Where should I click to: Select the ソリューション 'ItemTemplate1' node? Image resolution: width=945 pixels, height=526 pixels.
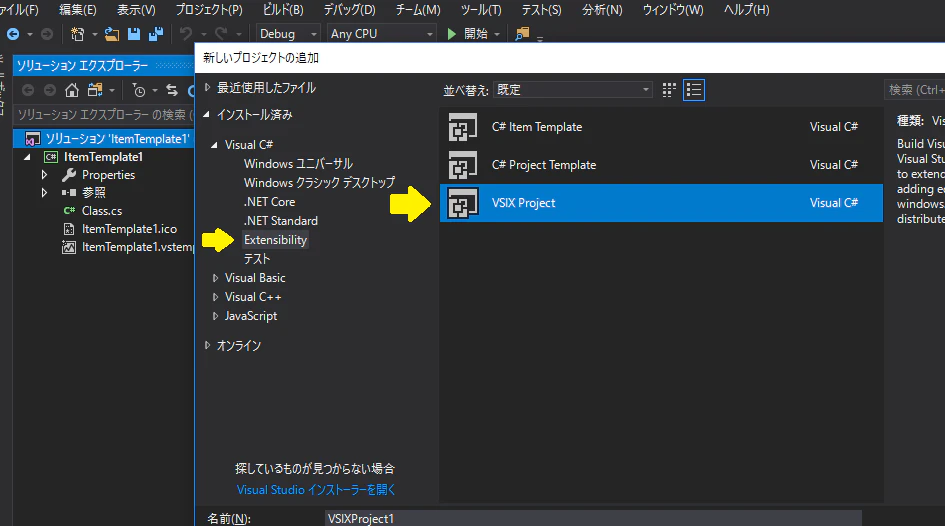(x=117, y=139)
